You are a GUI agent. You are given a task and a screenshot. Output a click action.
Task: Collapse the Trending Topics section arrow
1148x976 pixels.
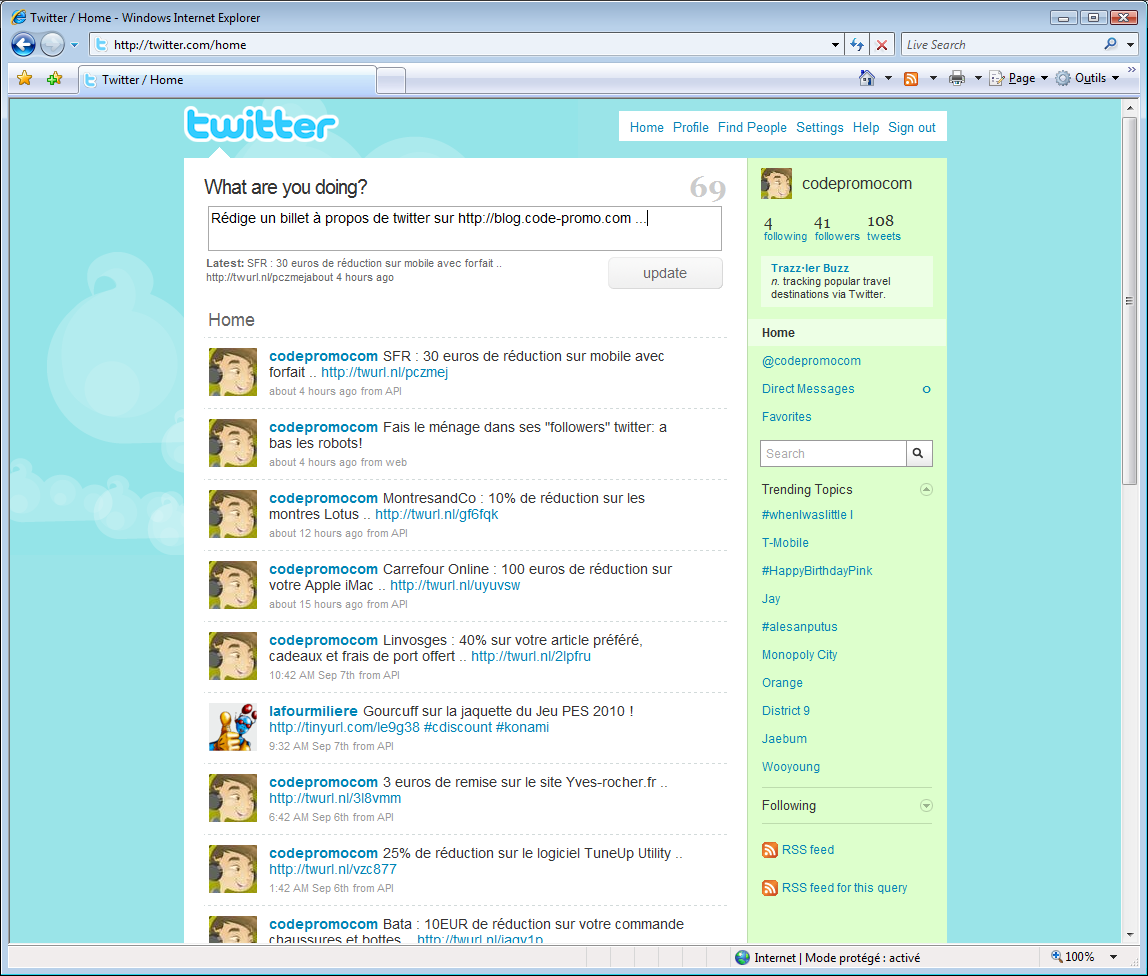926,489
